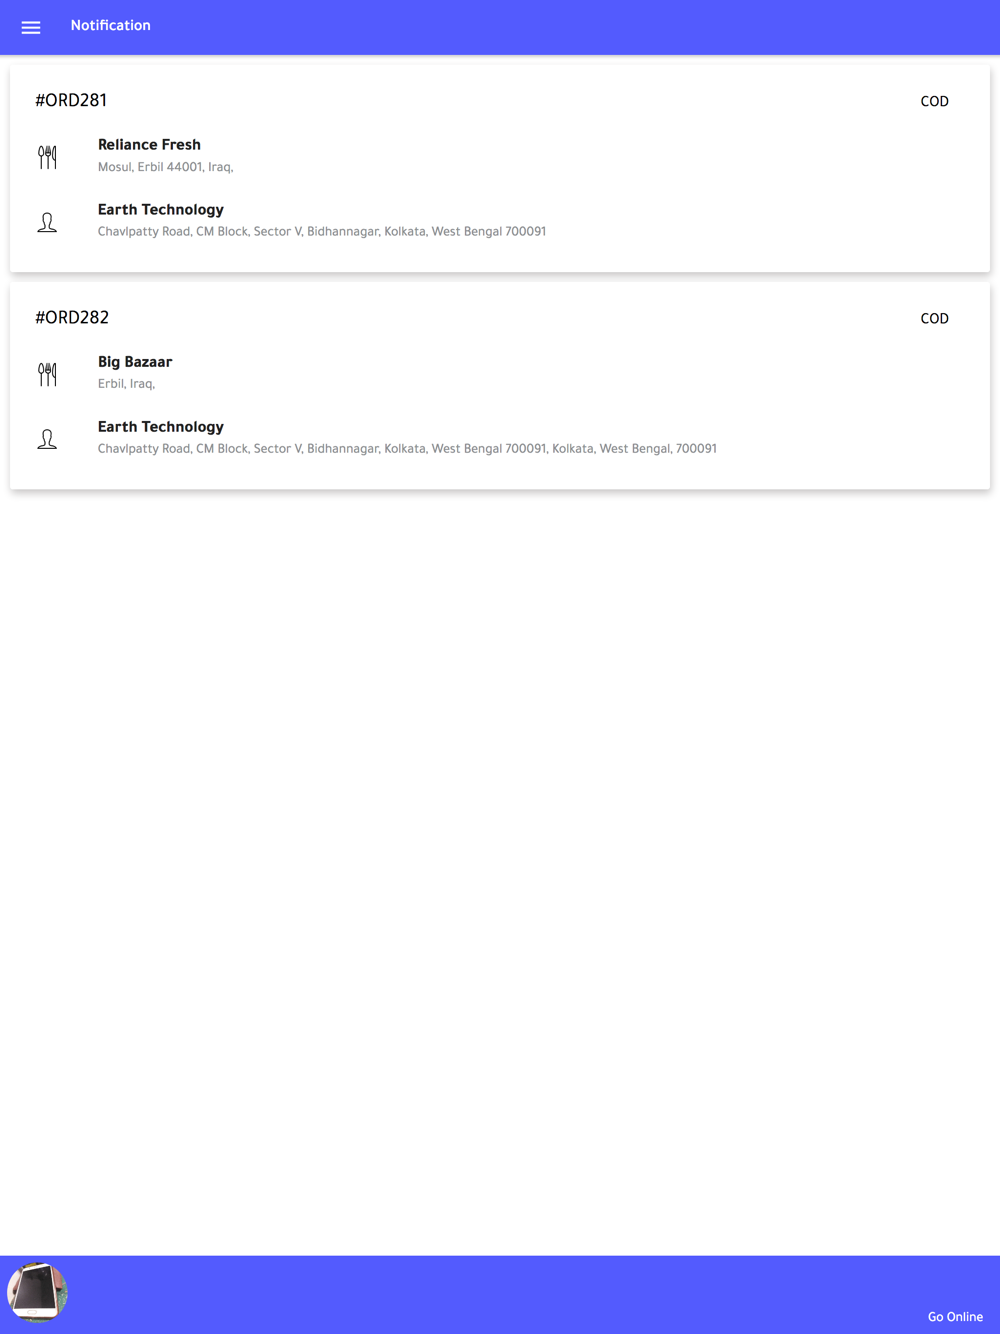Click the customer icon in order ORD282
This screenshot has width=1000, height=1334.
click(x=47, y=439)
